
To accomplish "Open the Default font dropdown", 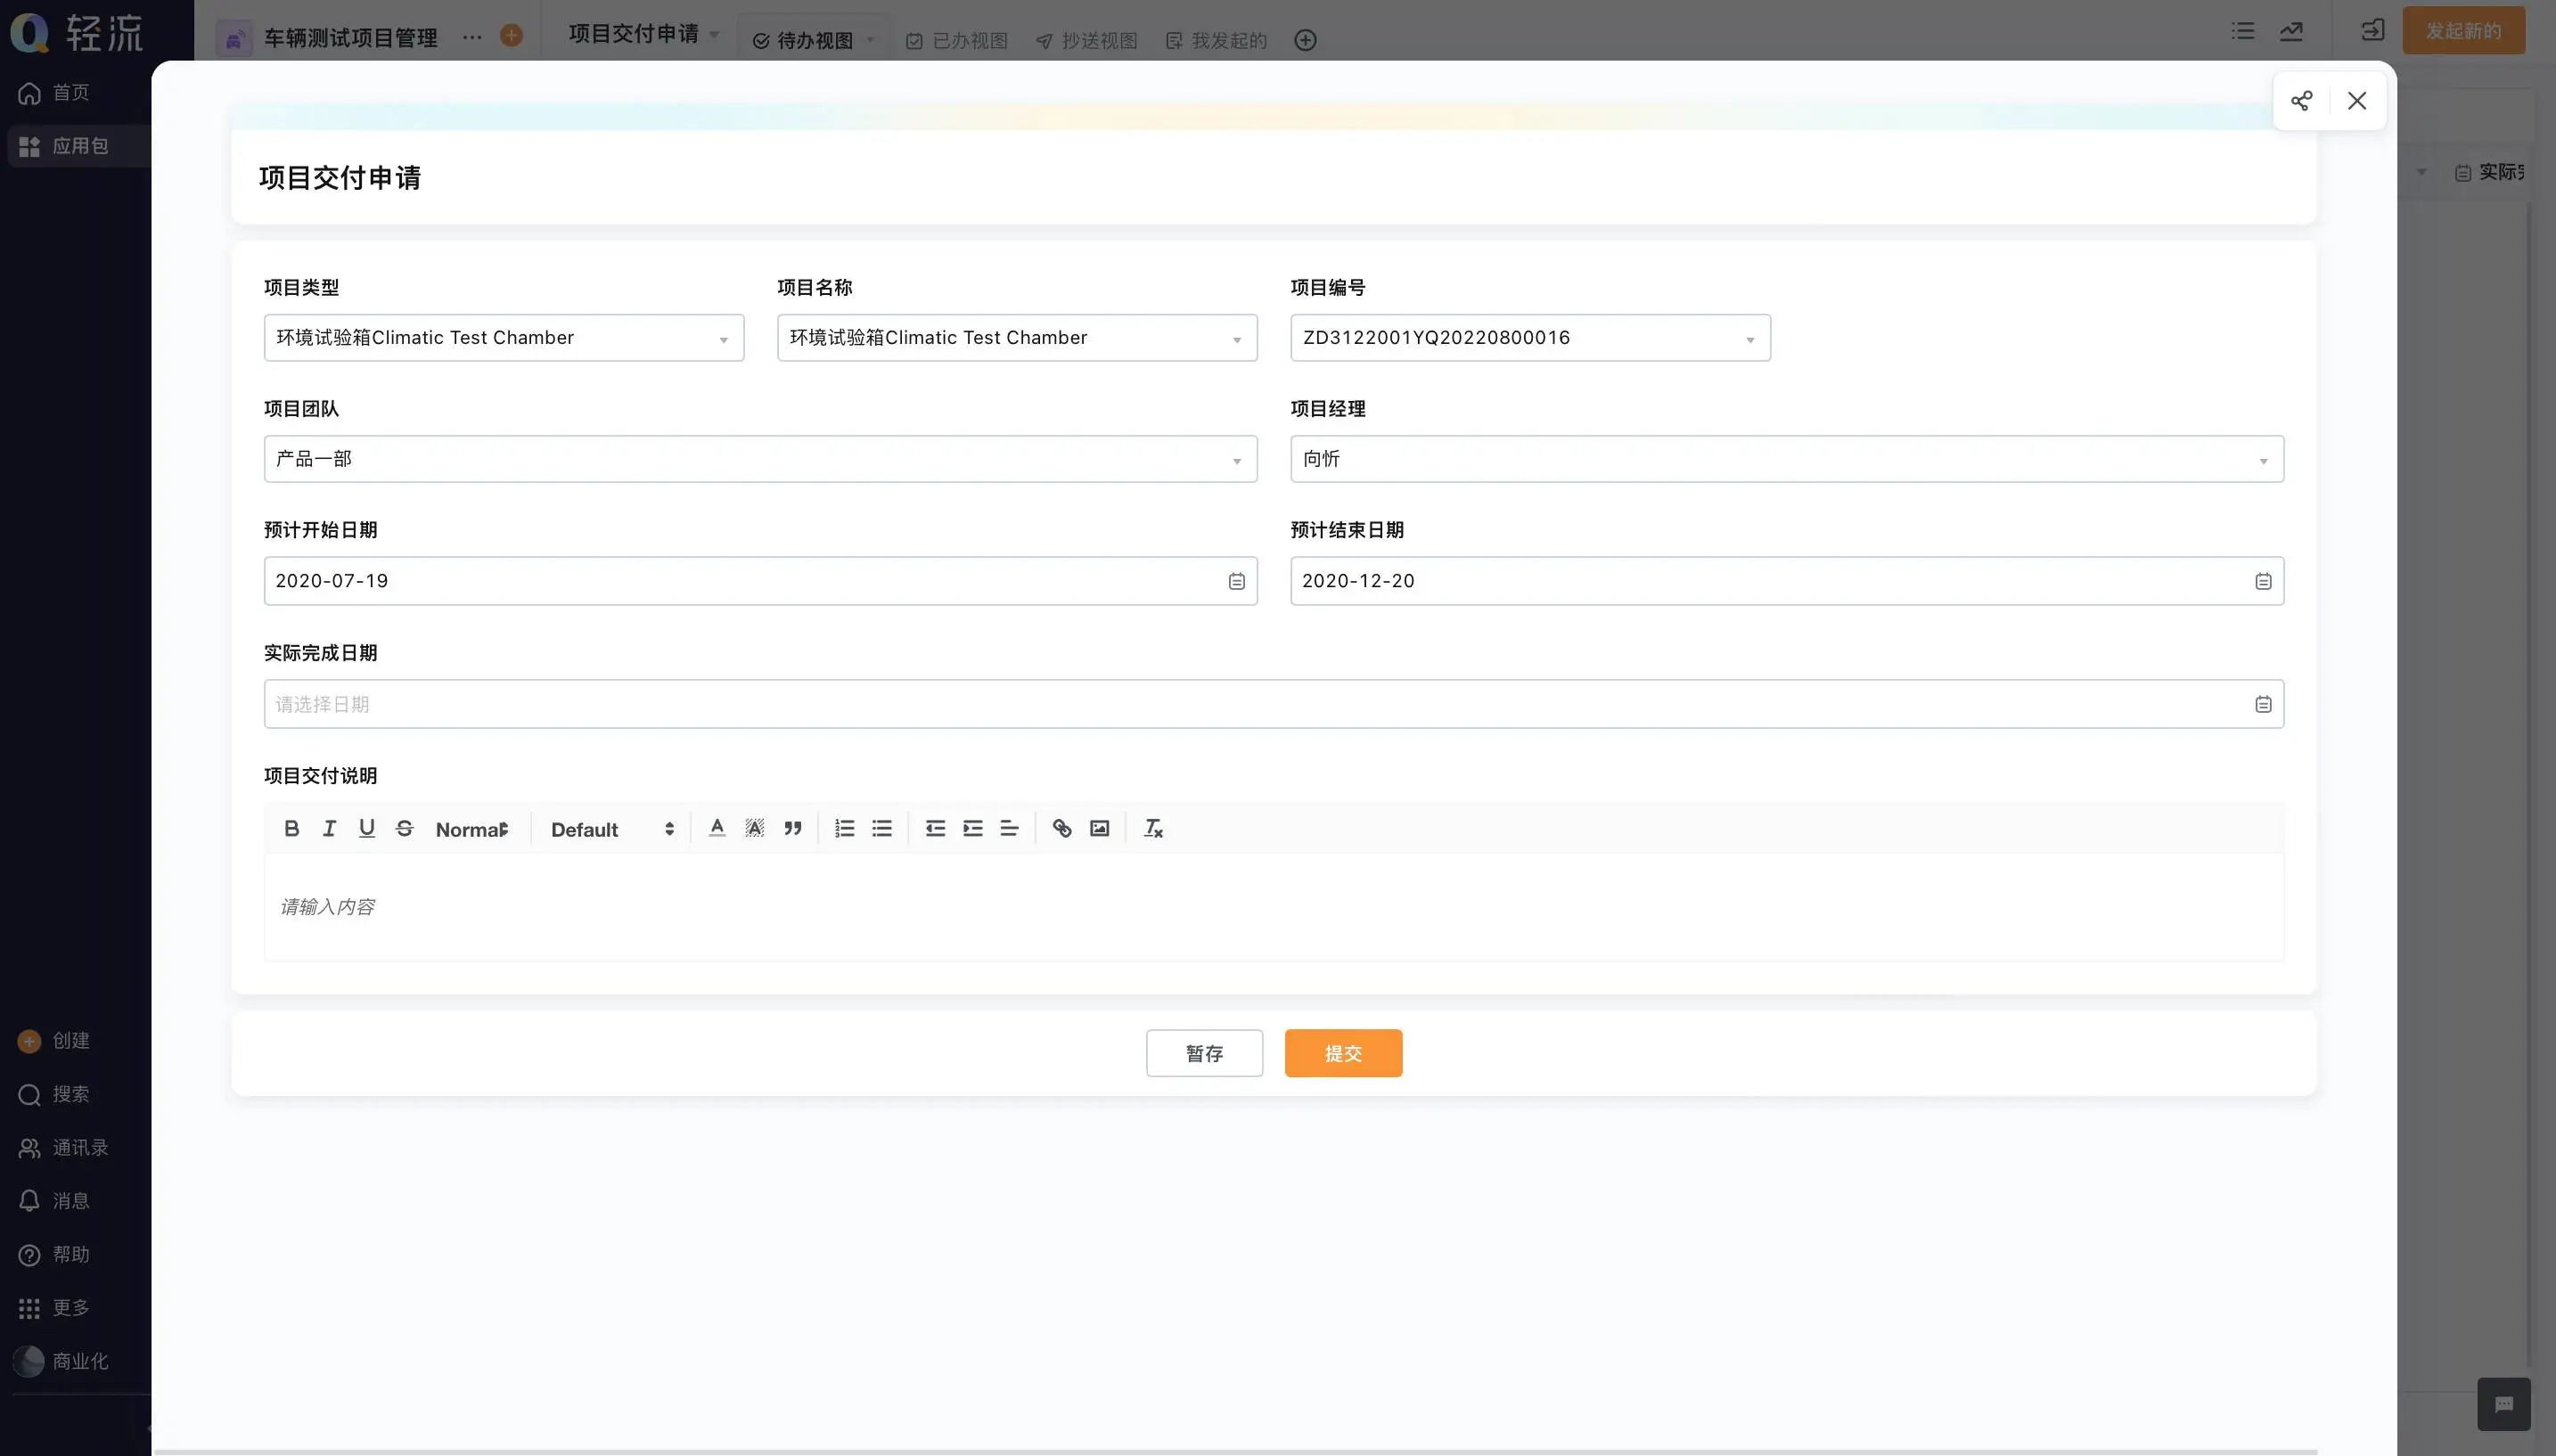I will click(x=613, y=829).
